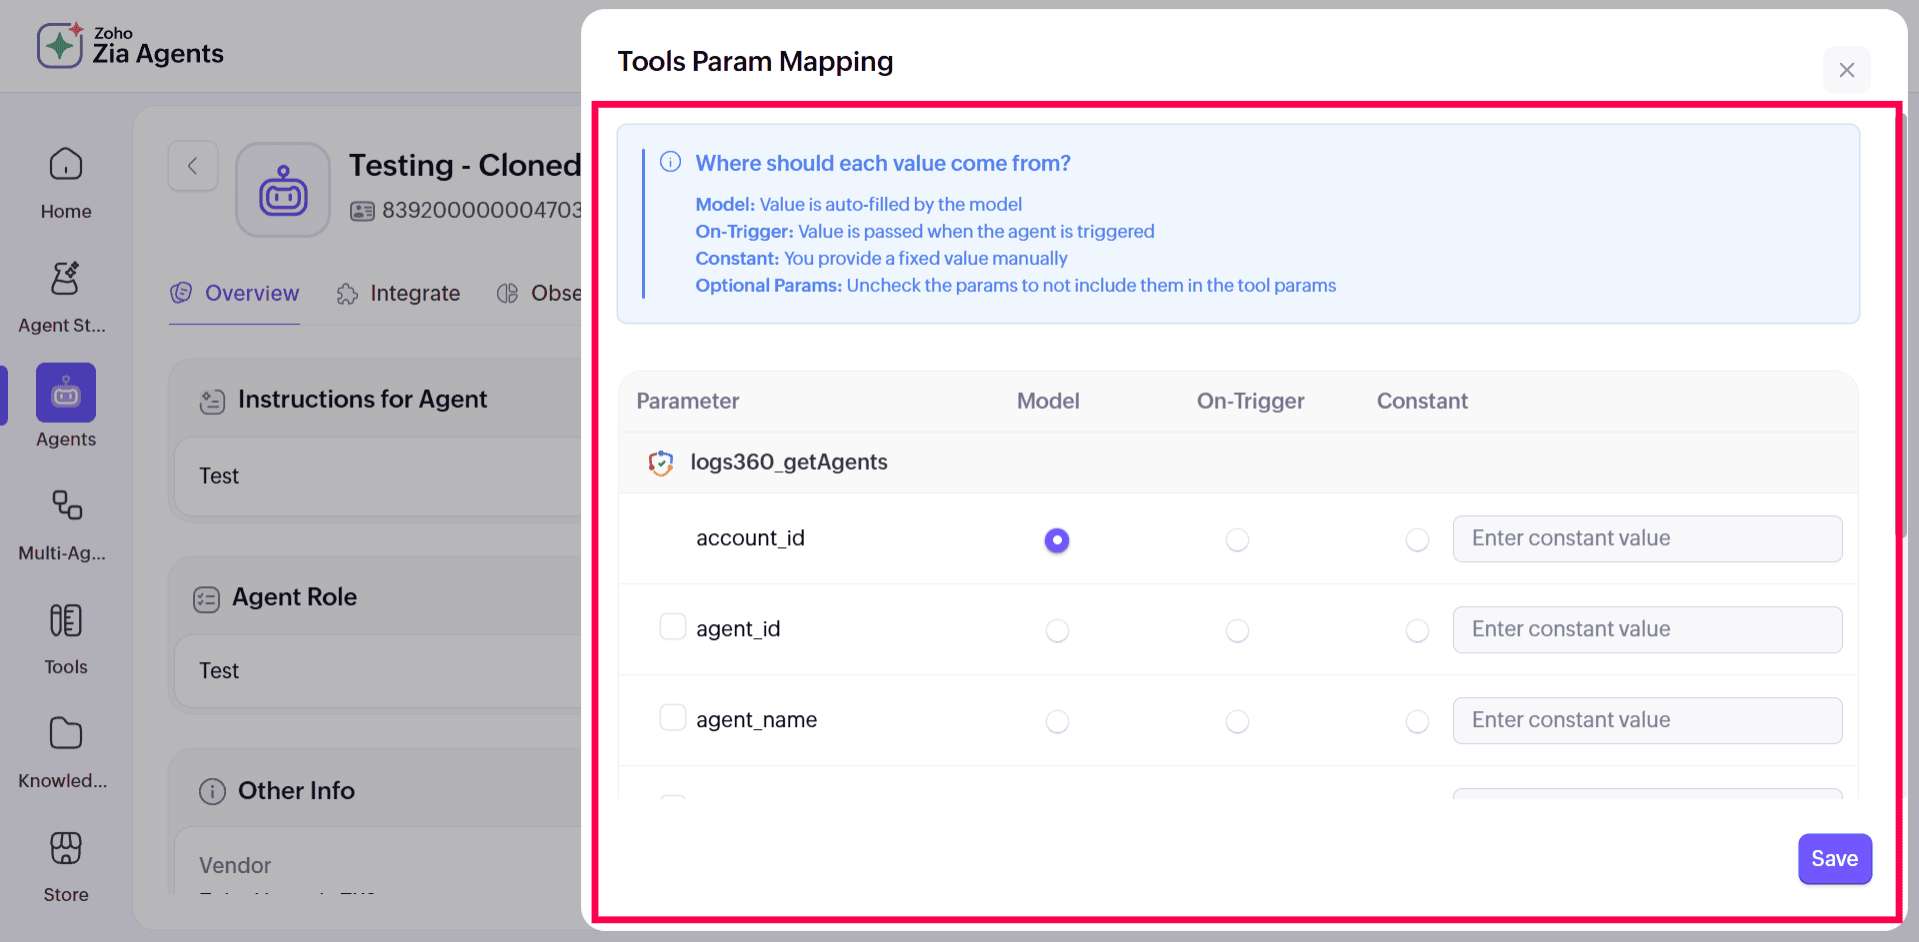
Task: Click agent_name constant value field
Action: (x=1647, y=721)
